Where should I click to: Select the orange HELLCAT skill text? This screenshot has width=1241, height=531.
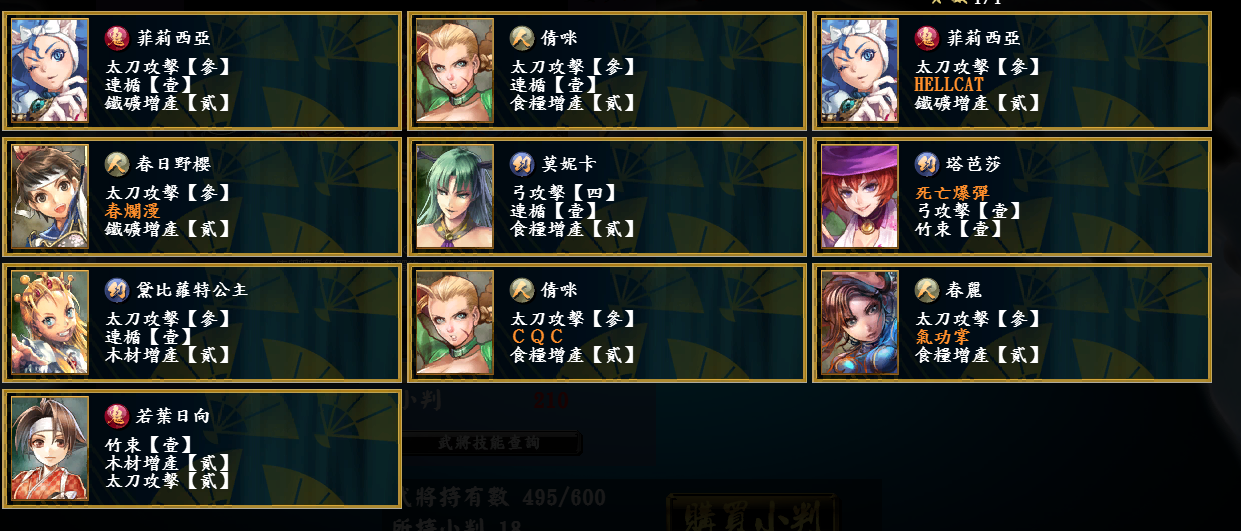point(949,85)
